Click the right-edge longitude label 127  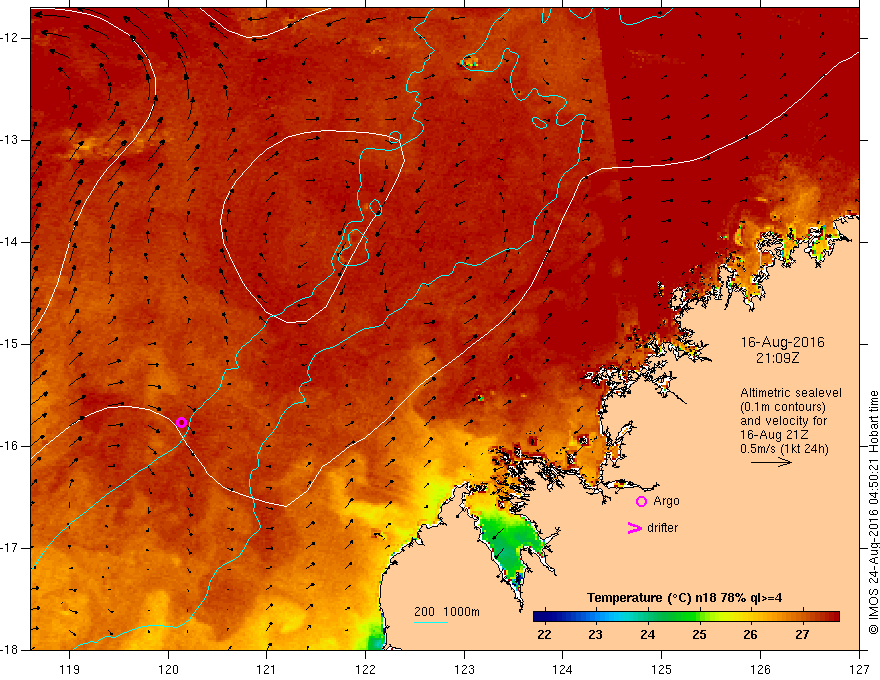859,669
